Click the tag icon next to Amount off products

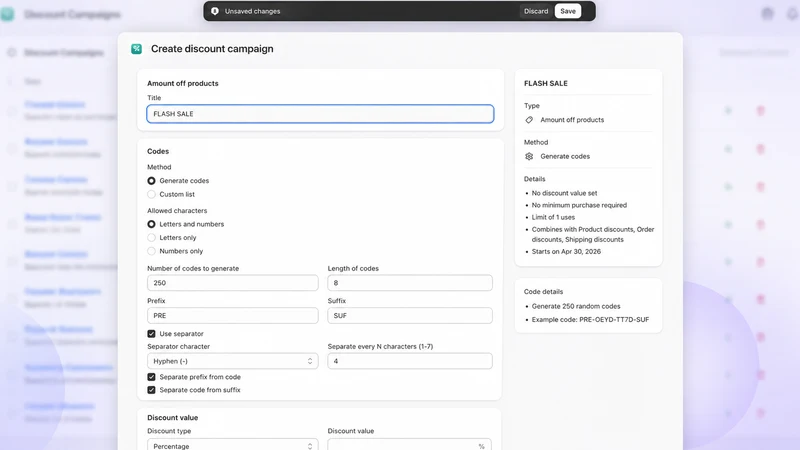tap(529, 120)
